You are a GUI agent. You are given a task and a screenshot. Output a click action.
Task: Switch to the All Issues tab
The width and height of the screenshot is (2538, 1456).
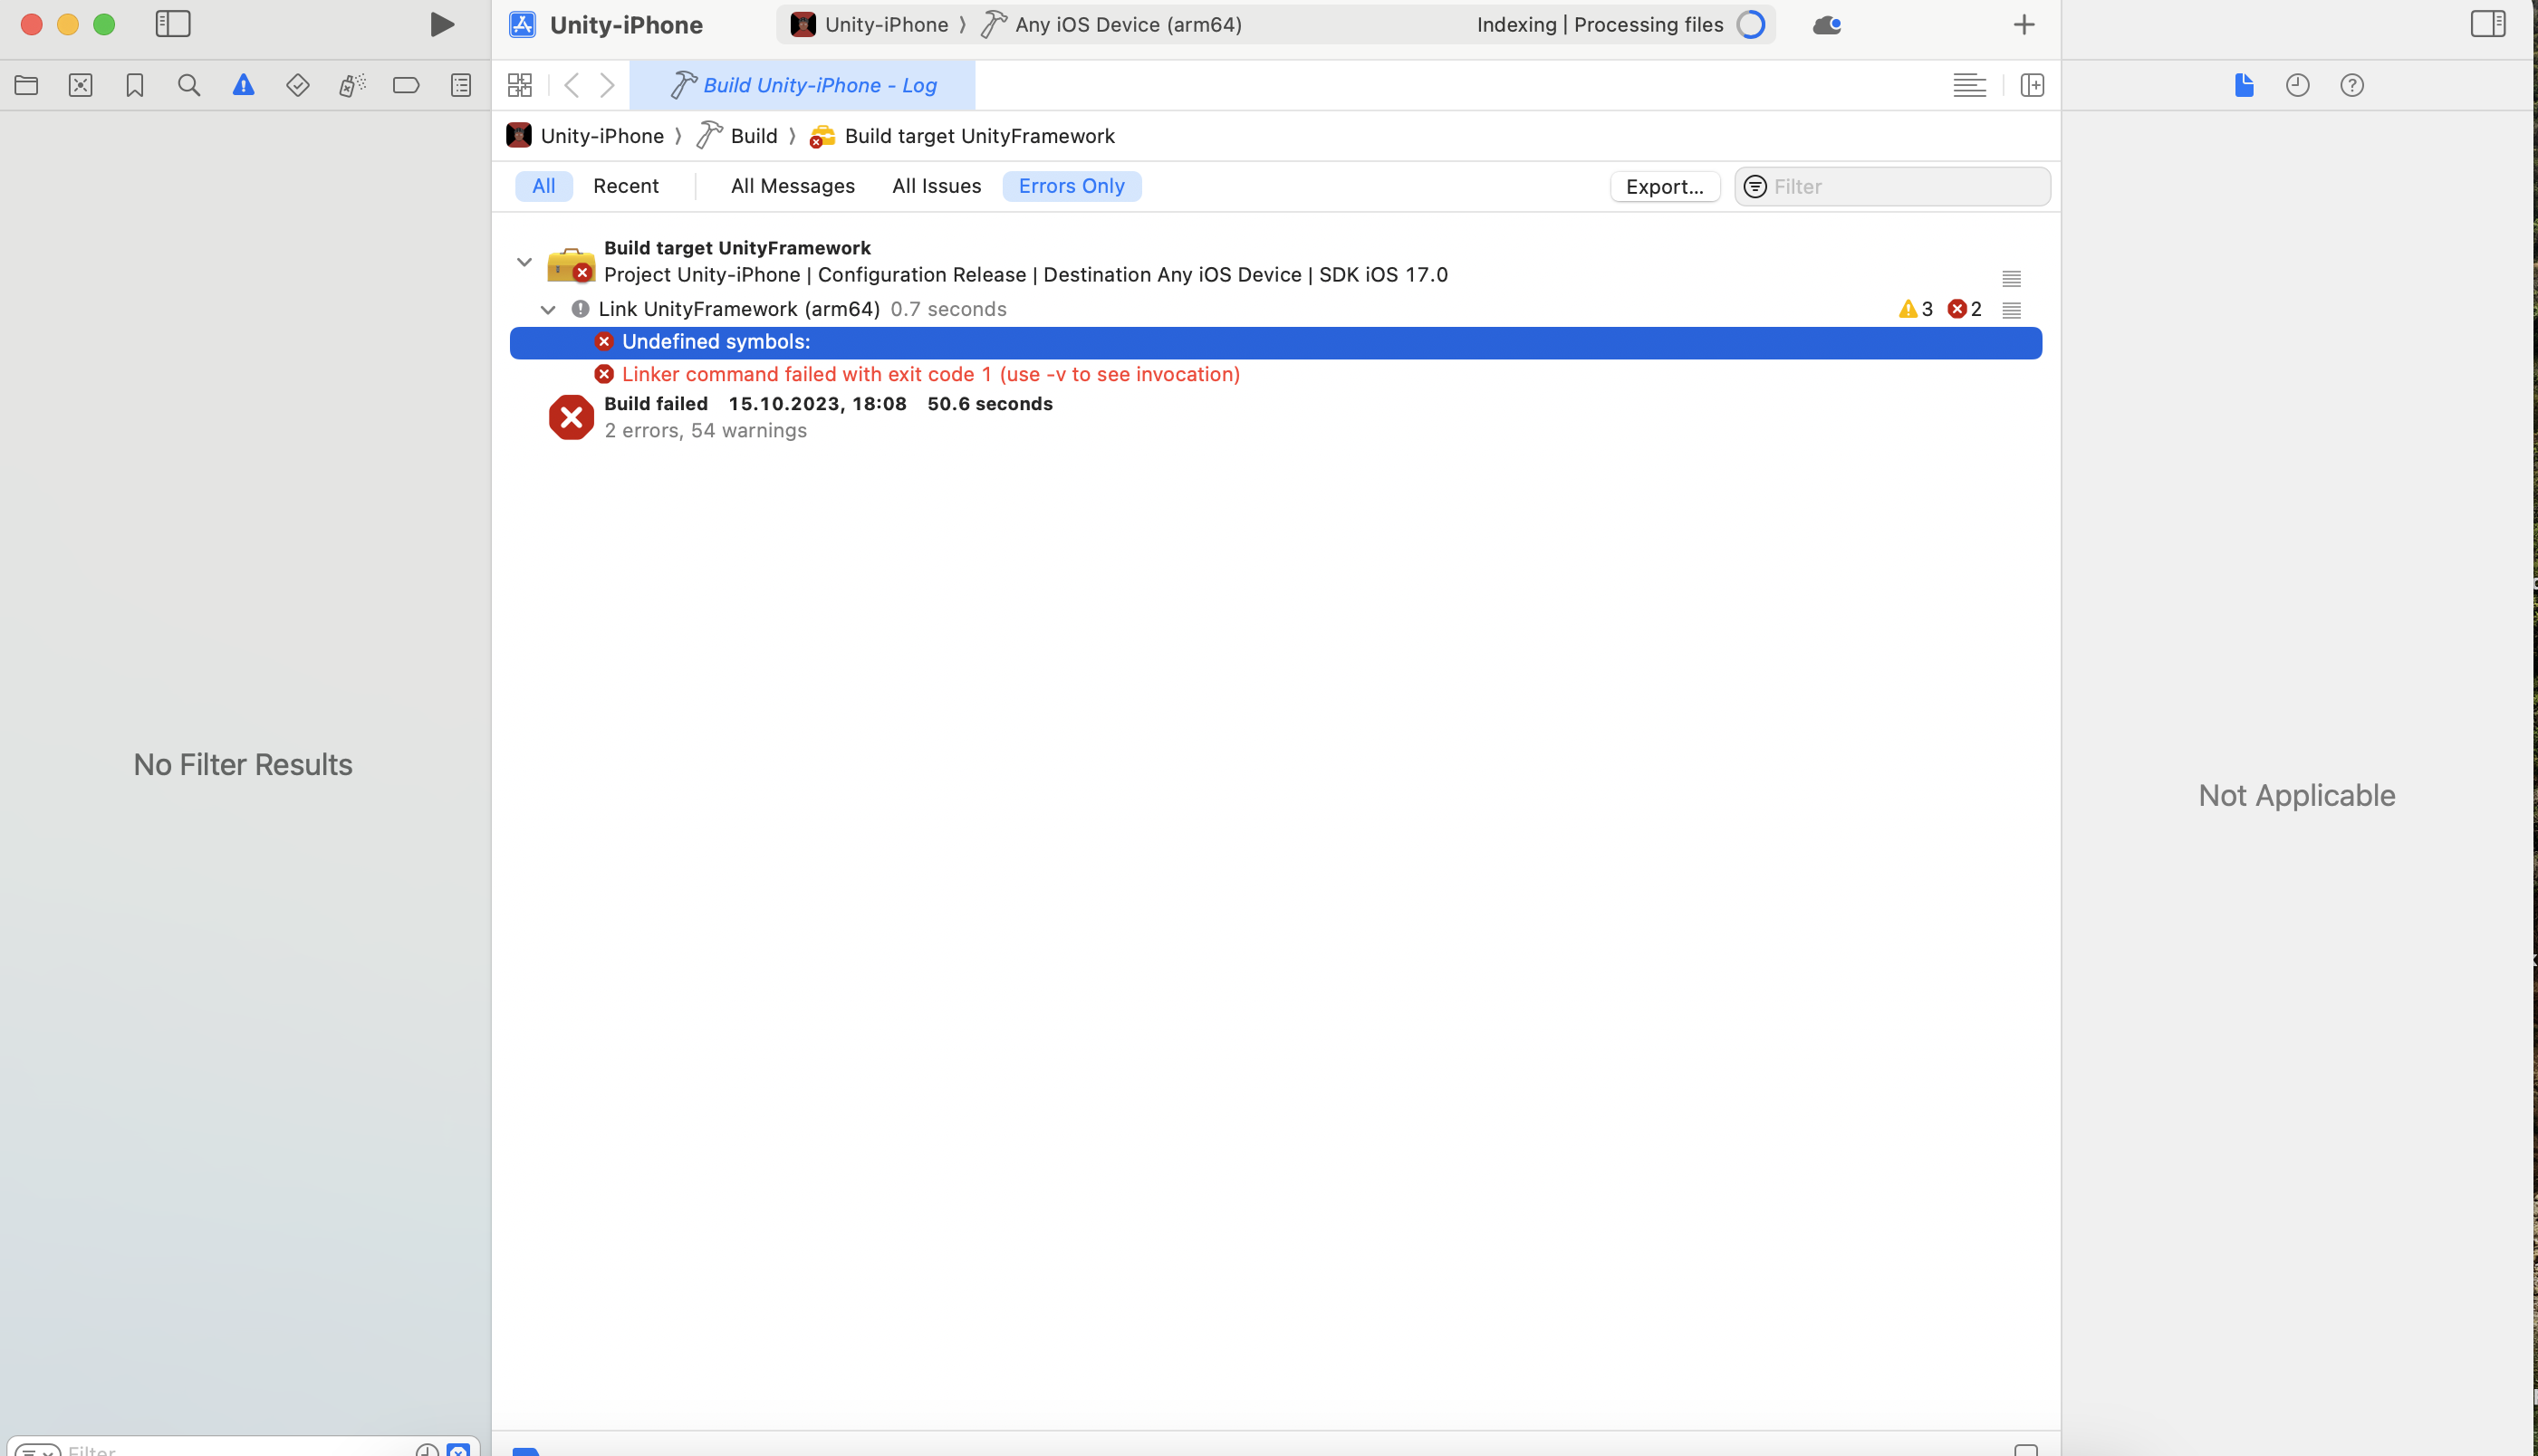[936, 186]
